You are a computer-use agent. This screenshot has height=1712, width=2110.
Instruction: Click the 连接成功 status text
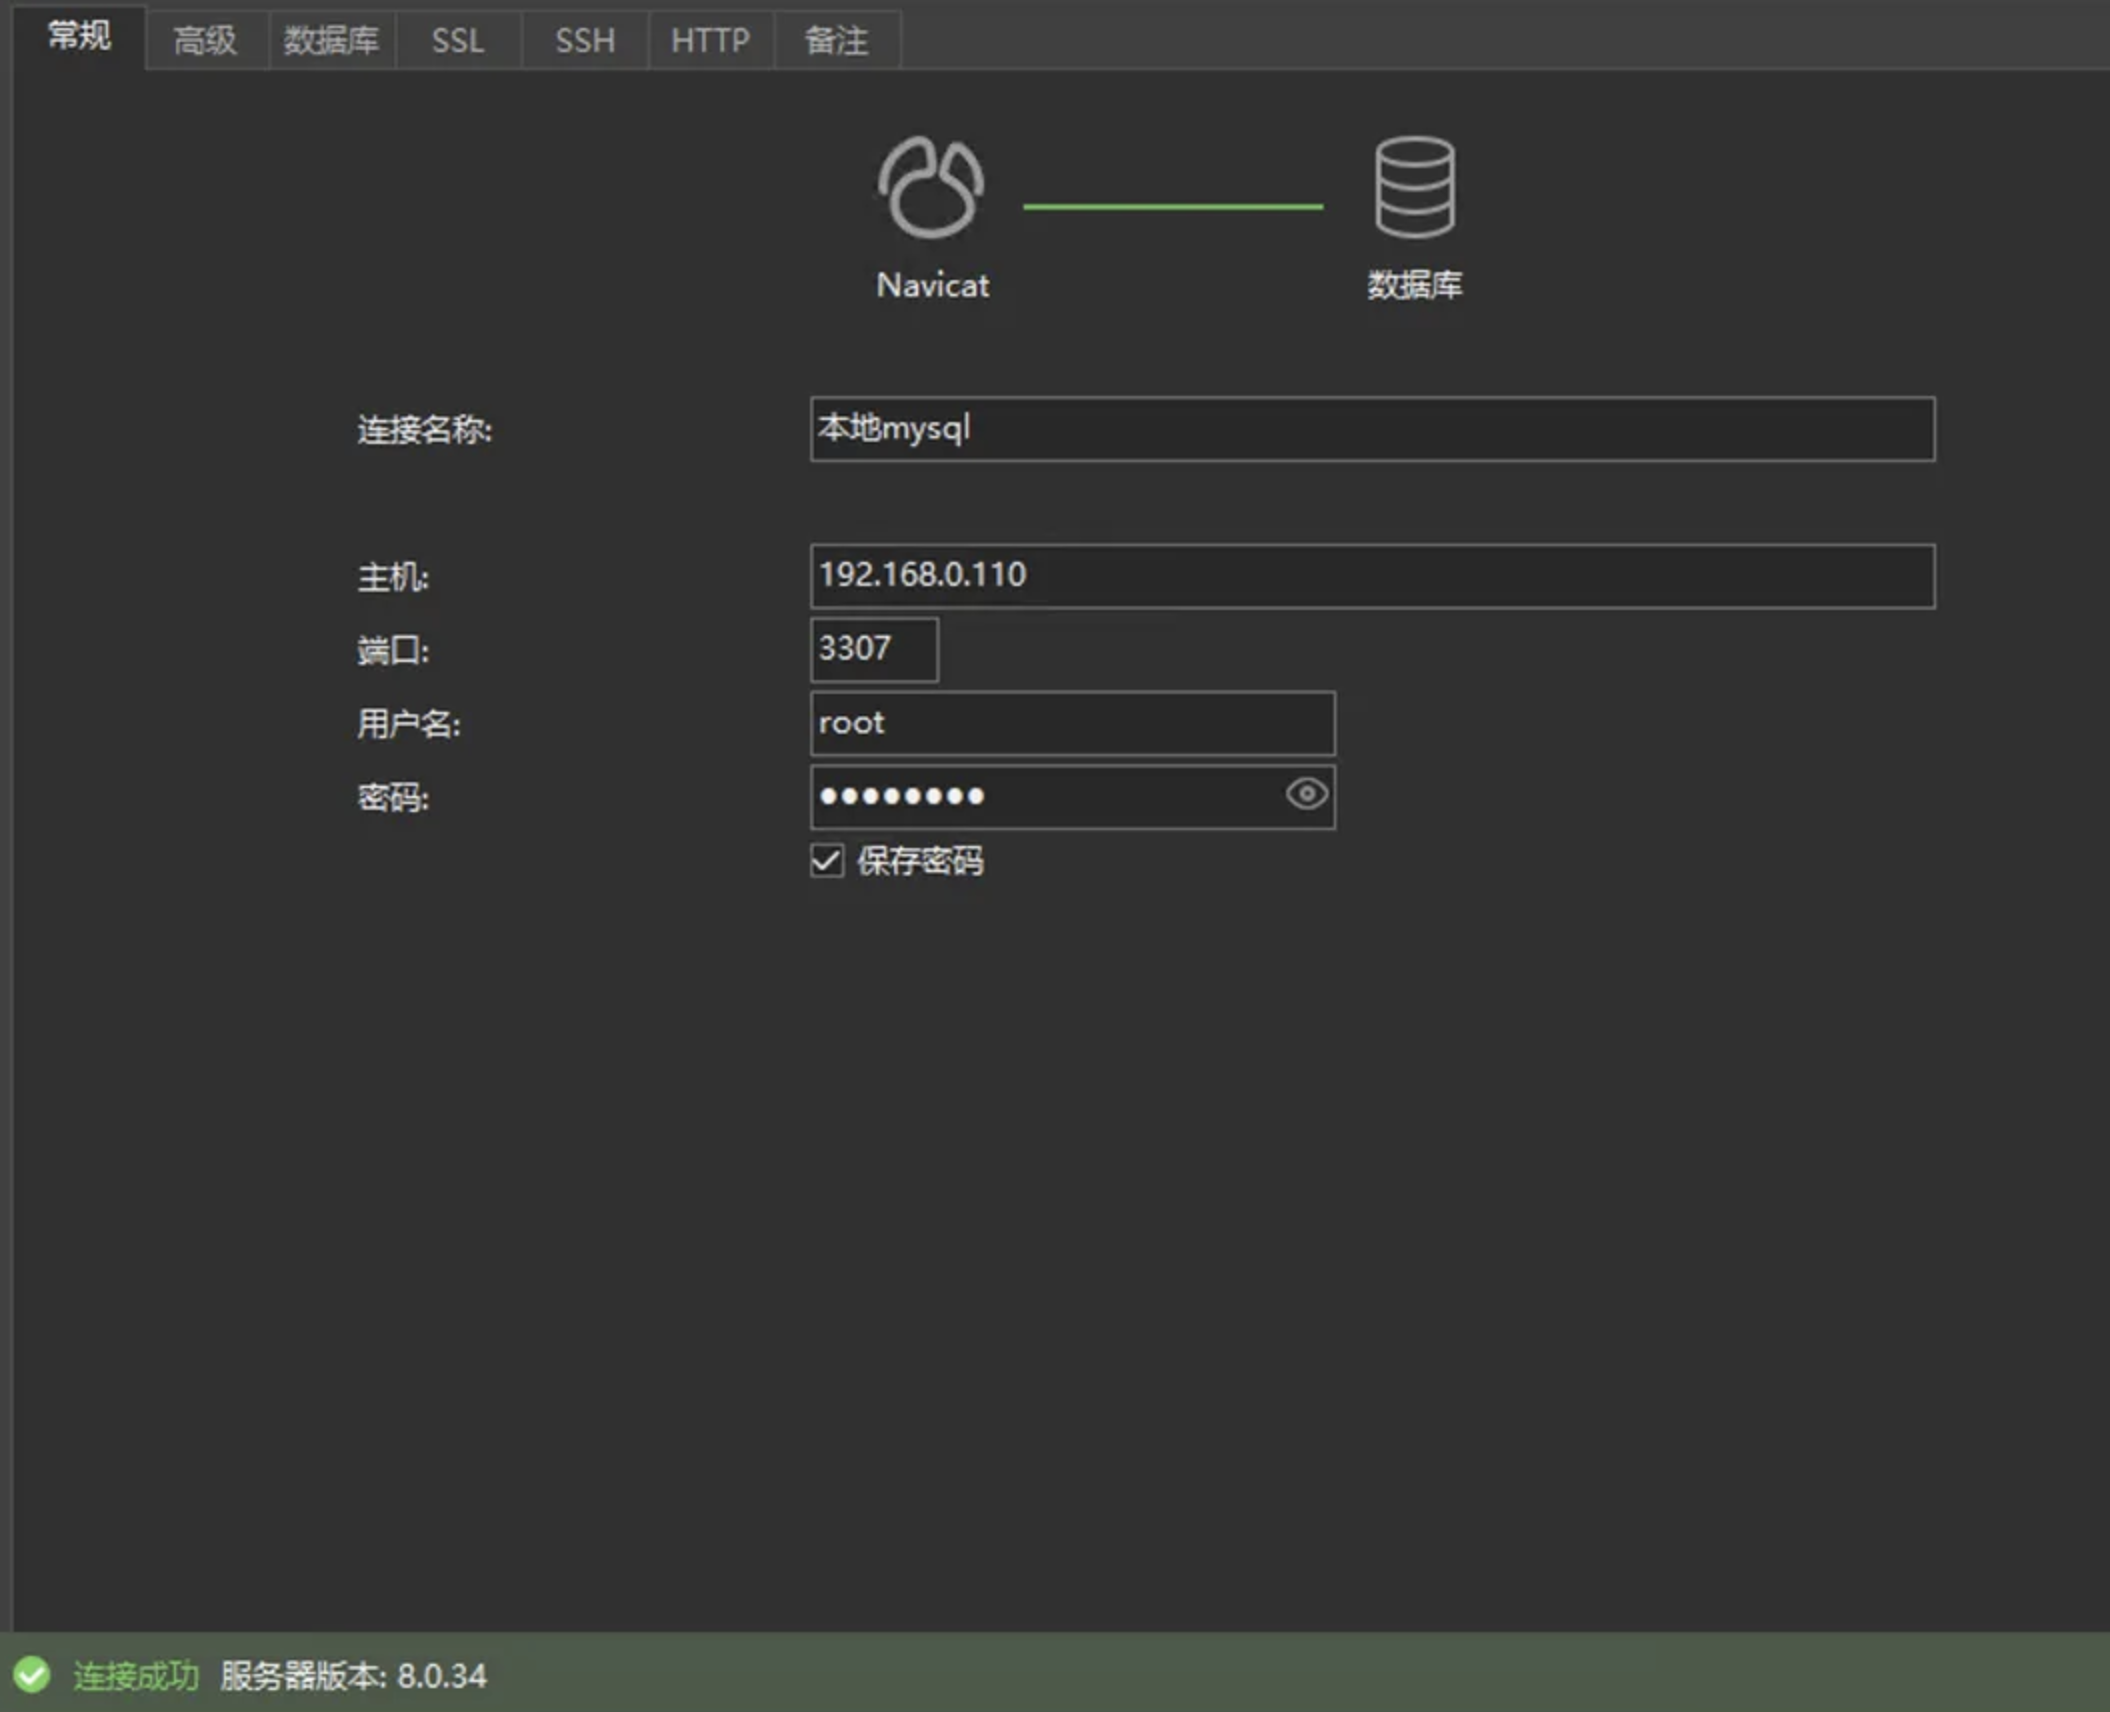click(136, 1676)
